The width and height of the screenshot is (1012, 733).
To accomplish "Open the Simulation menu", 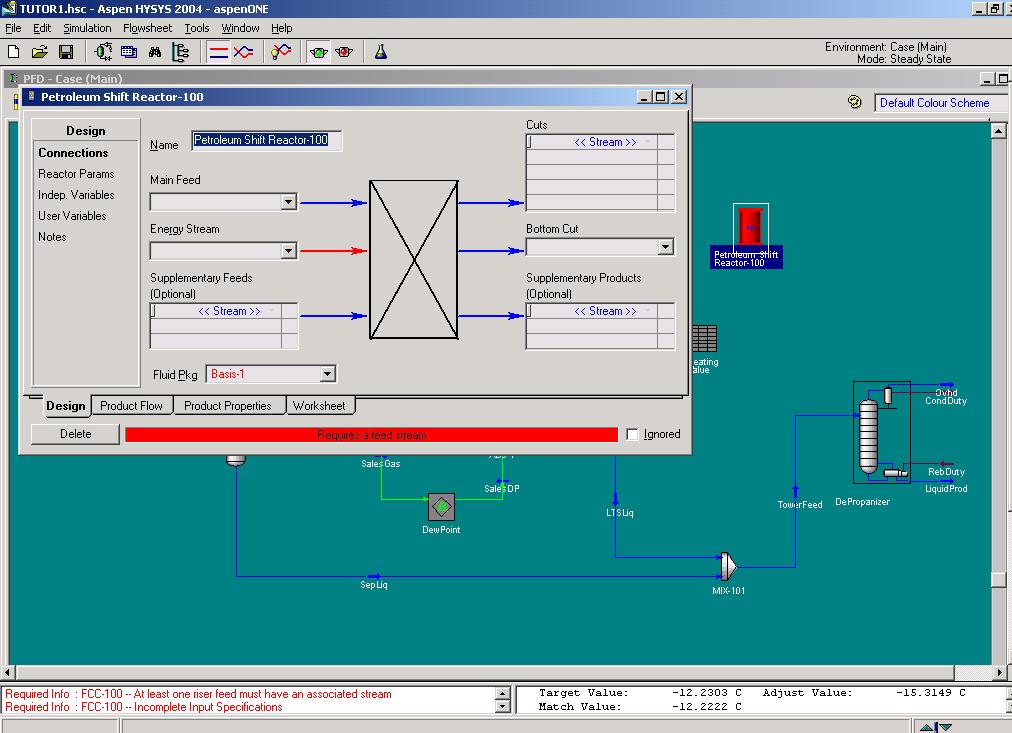I will pos(87,28).
